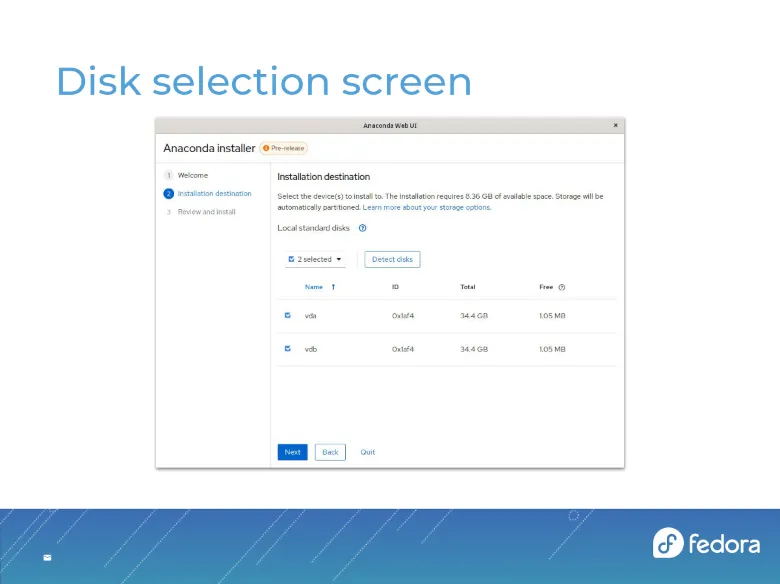
Task: Click the sort arrow next to Name
Action: click(333, 287)
